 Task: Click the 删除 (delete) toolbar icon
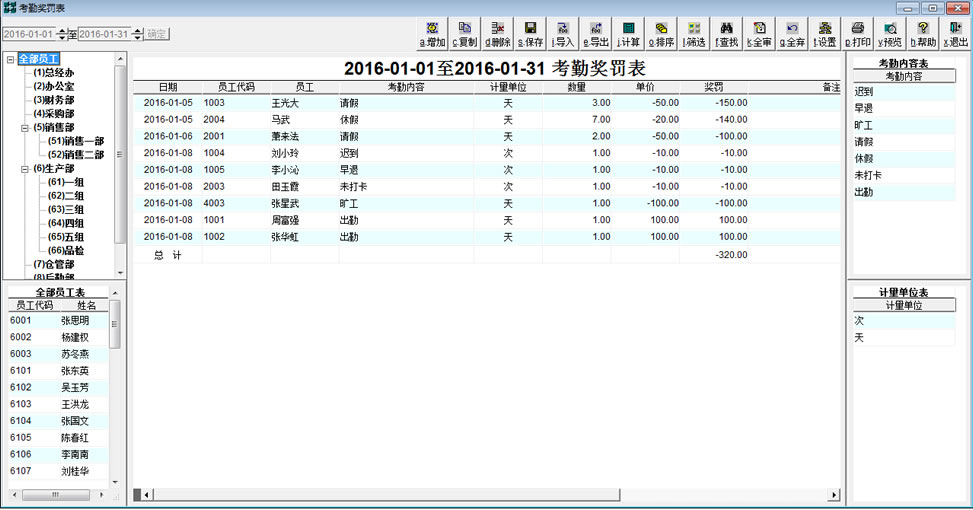[x=498, y=34]
